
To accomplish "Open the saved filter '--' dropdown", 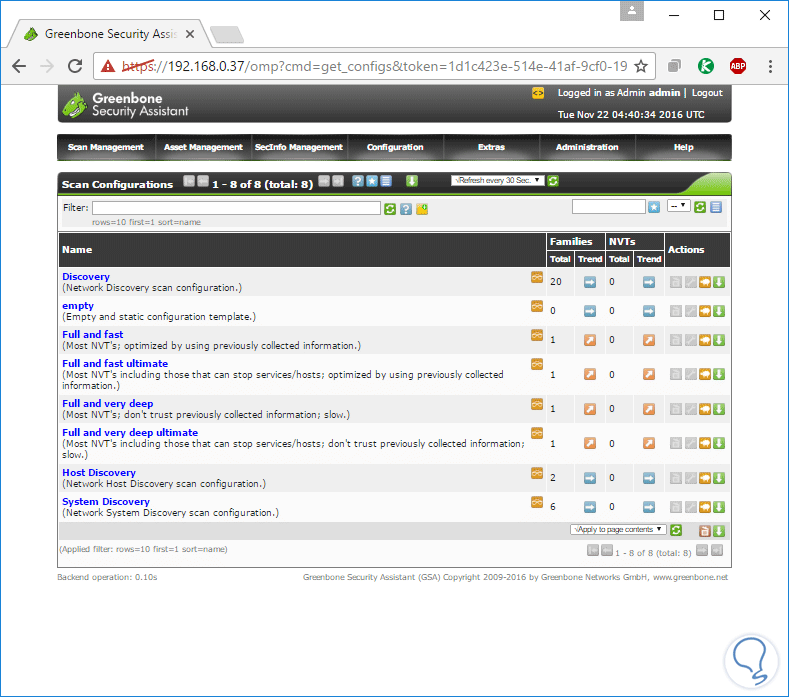I will point(678,206).
